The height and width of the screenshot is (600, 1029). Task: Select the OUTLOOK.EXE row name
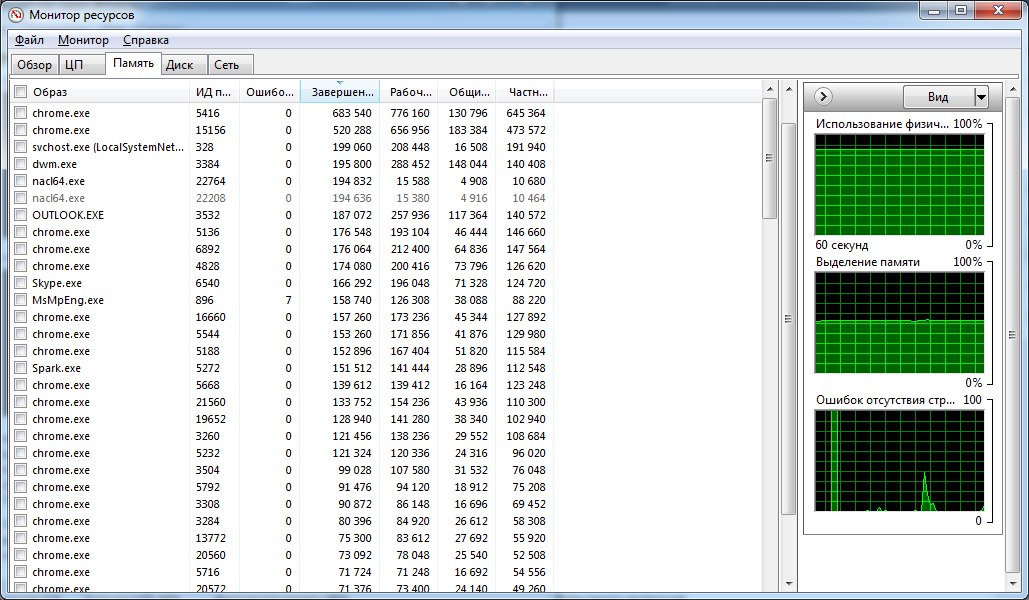[68, 215]
